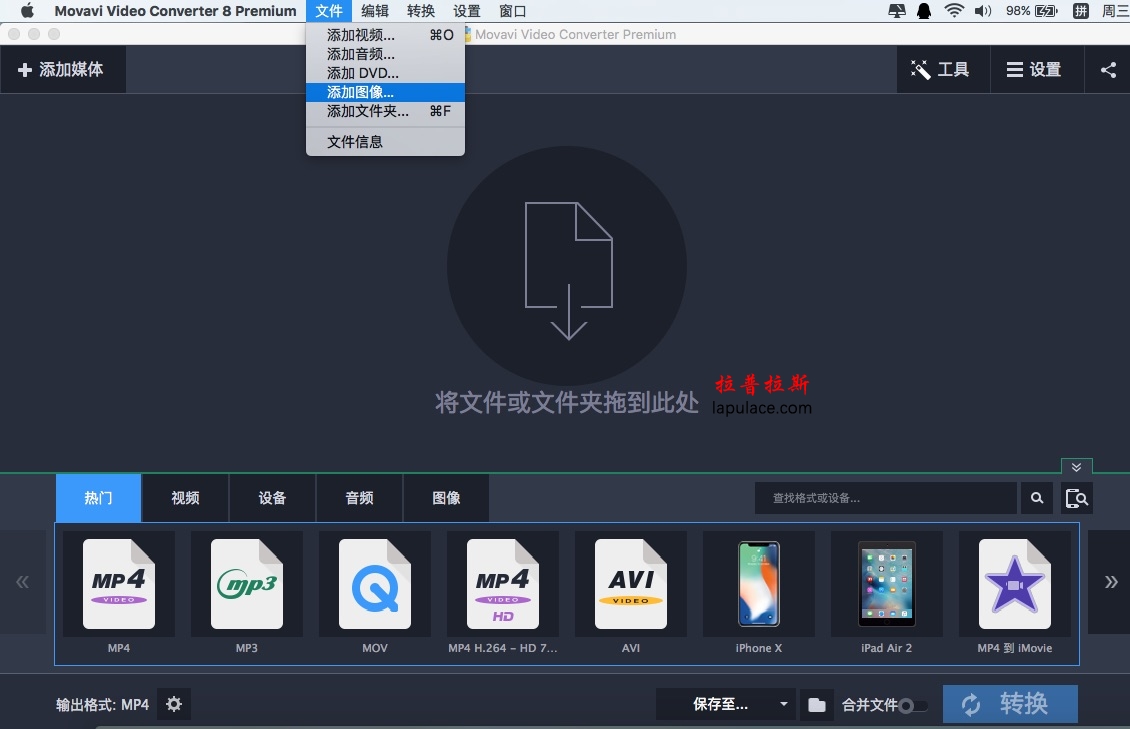The image size is (1130, 729).
Task: Open the 转换 menu in menu bar
Action: (x=421, y=11)
